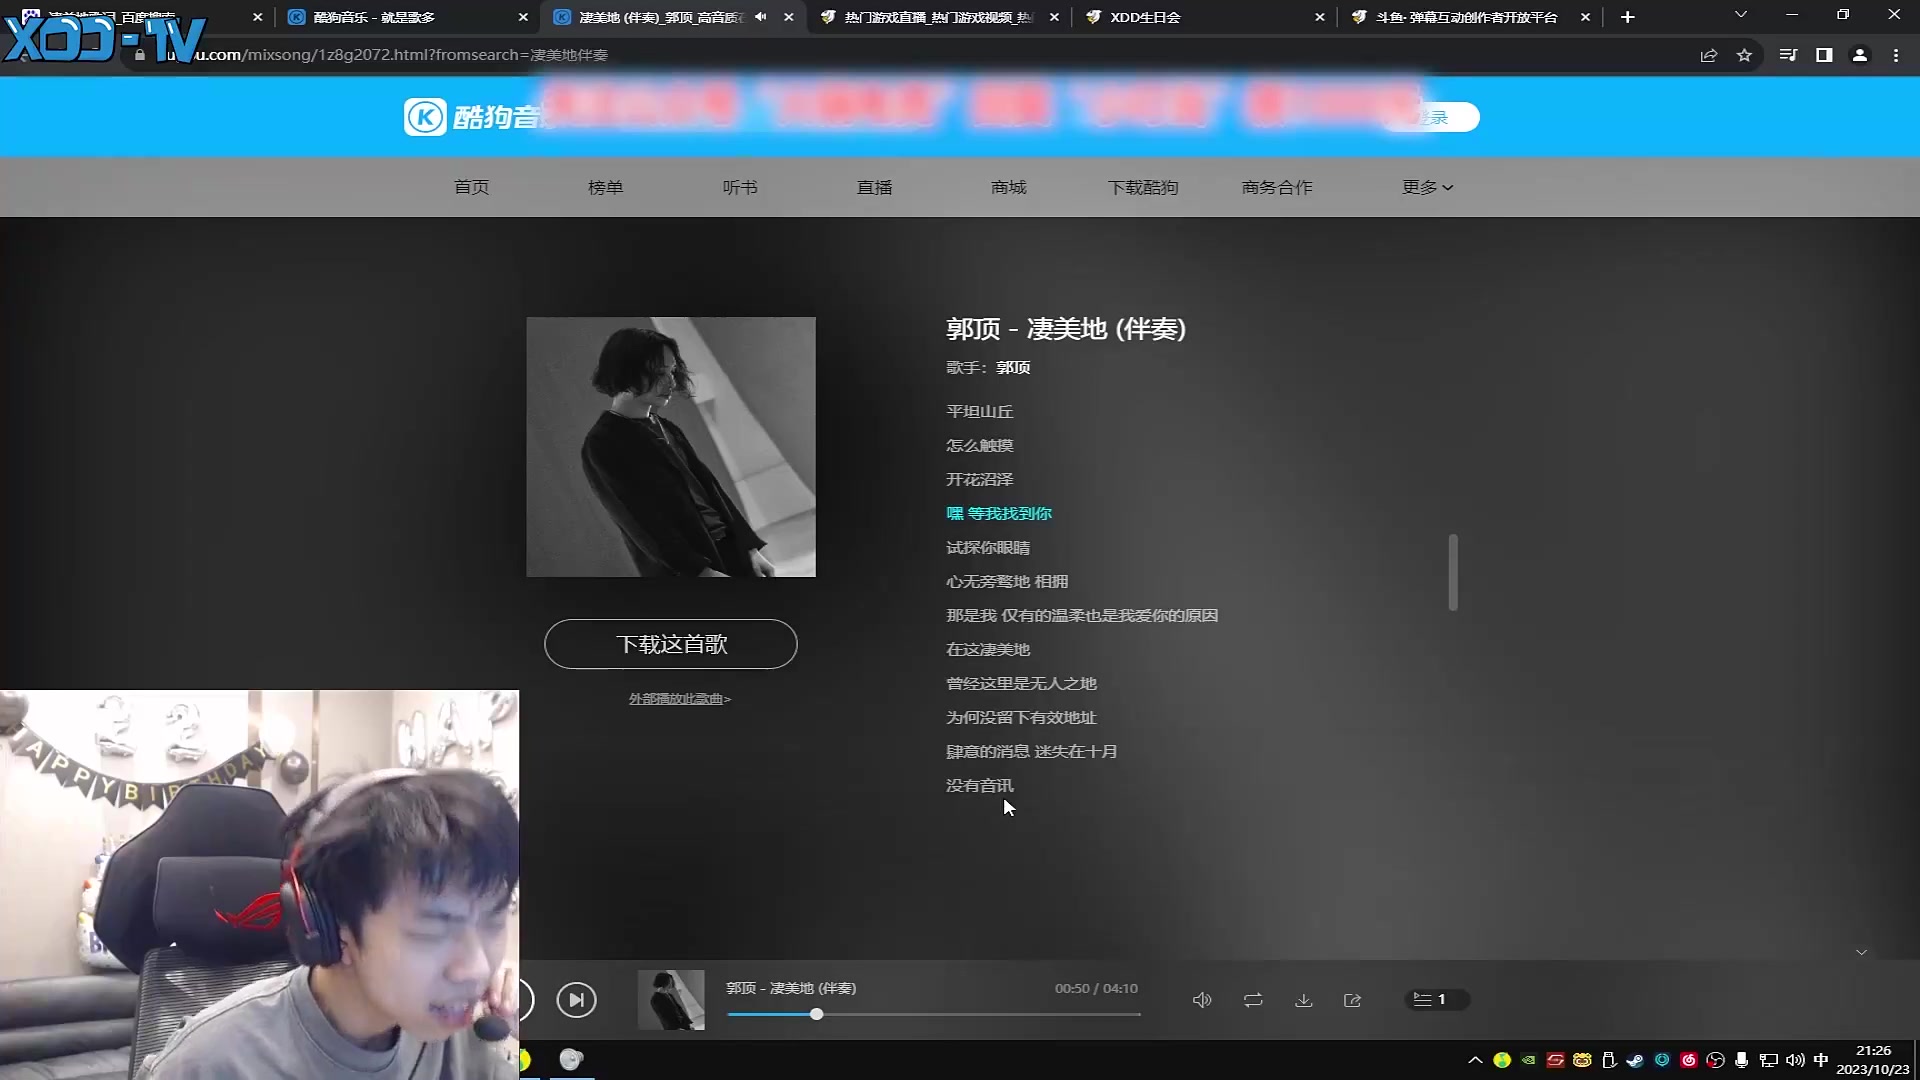1920x1080 pixels.
Task: Click the lyric line 在这凄美地
Action: 988,649
